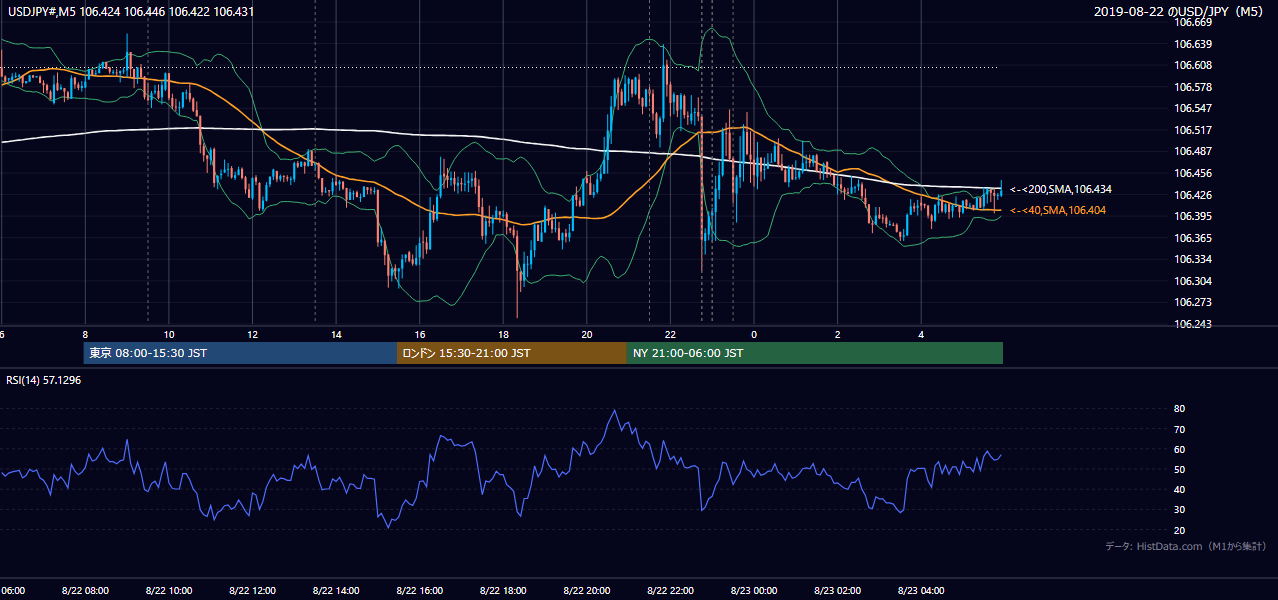The height and width of the screenshot is (600, 1278).
Task: Click the '8/22 08:00' date axis label
Action: tap(85, 590)
